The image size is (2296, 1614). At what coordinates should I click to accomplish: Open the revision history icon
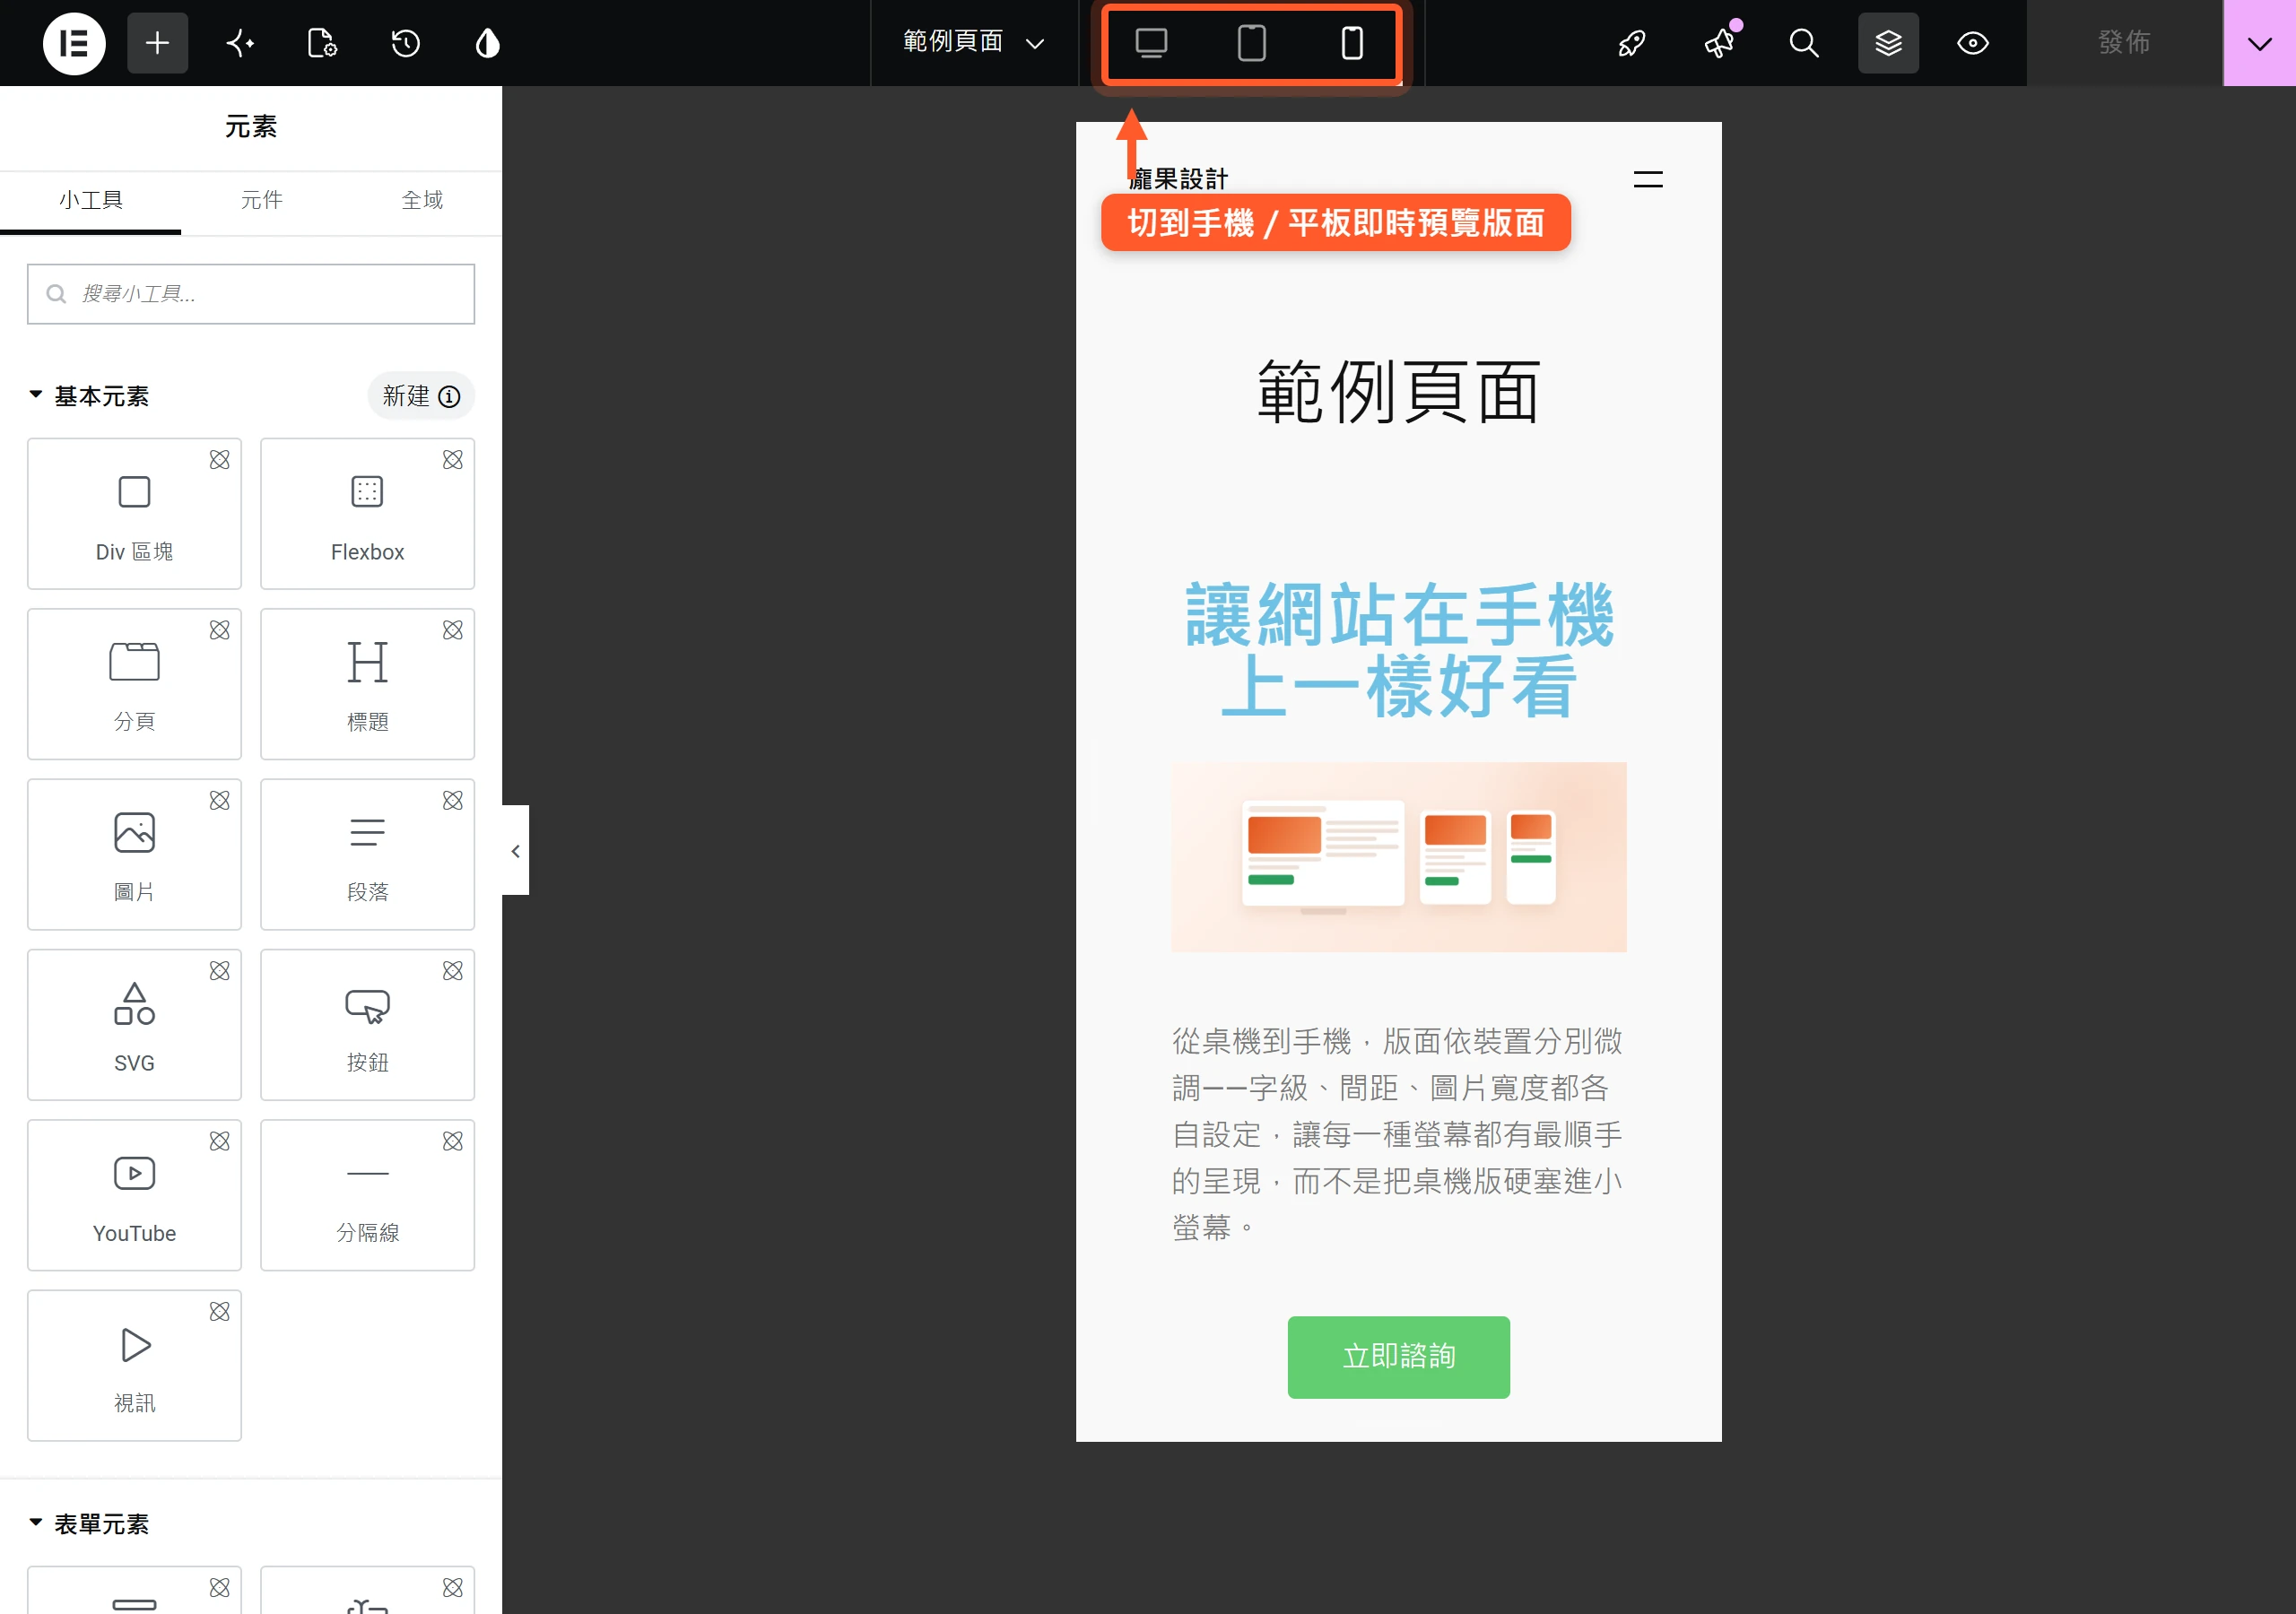tap(405, 43)
